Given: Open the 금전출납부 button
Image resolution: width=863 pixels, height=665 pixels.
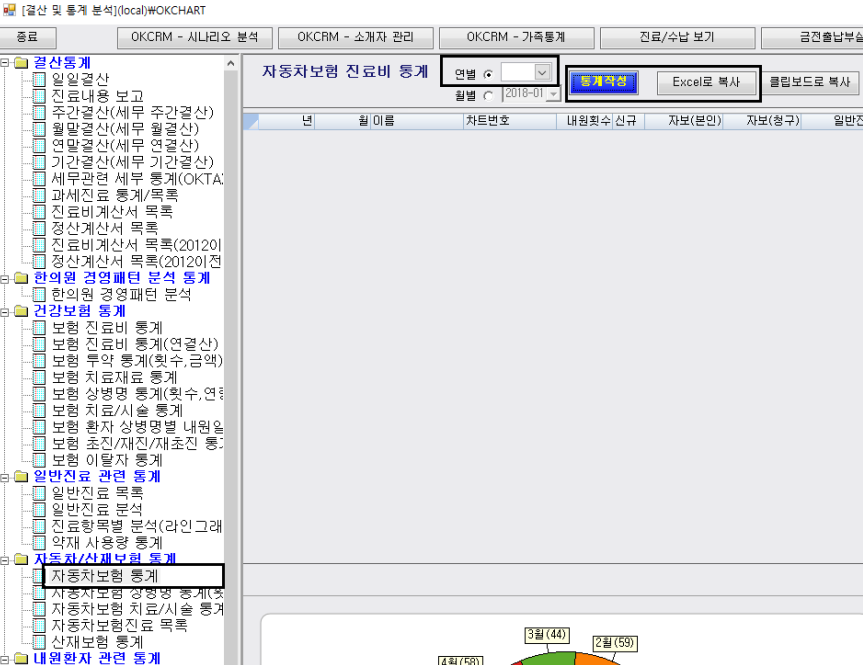Looking at the screenshot, I should tap(812, 37).
